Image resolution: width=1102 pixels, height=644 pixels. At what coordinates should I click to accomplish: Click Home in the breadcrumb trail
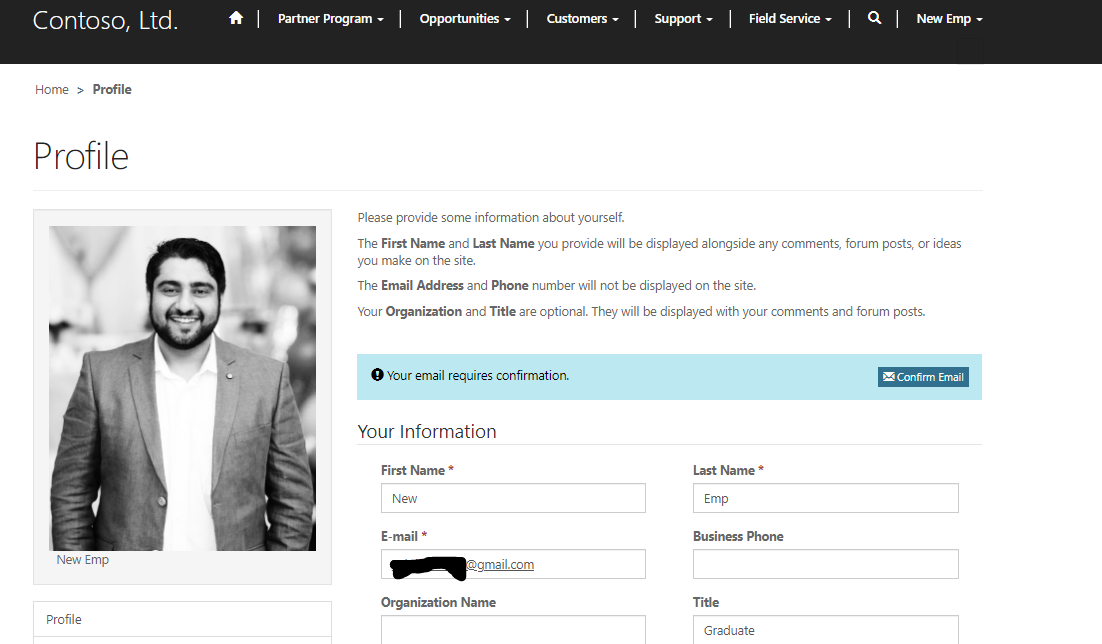click(x=52, y=89)
